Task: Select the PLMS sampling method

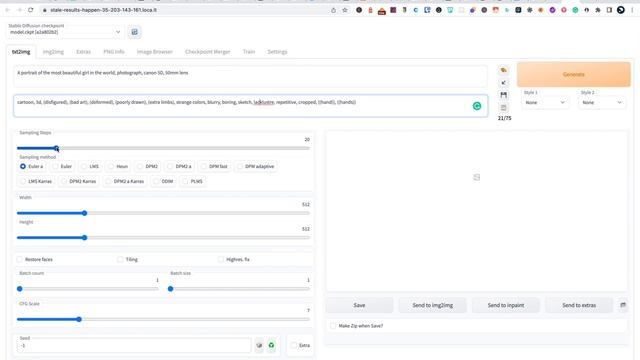Action: tap(192, 181)
